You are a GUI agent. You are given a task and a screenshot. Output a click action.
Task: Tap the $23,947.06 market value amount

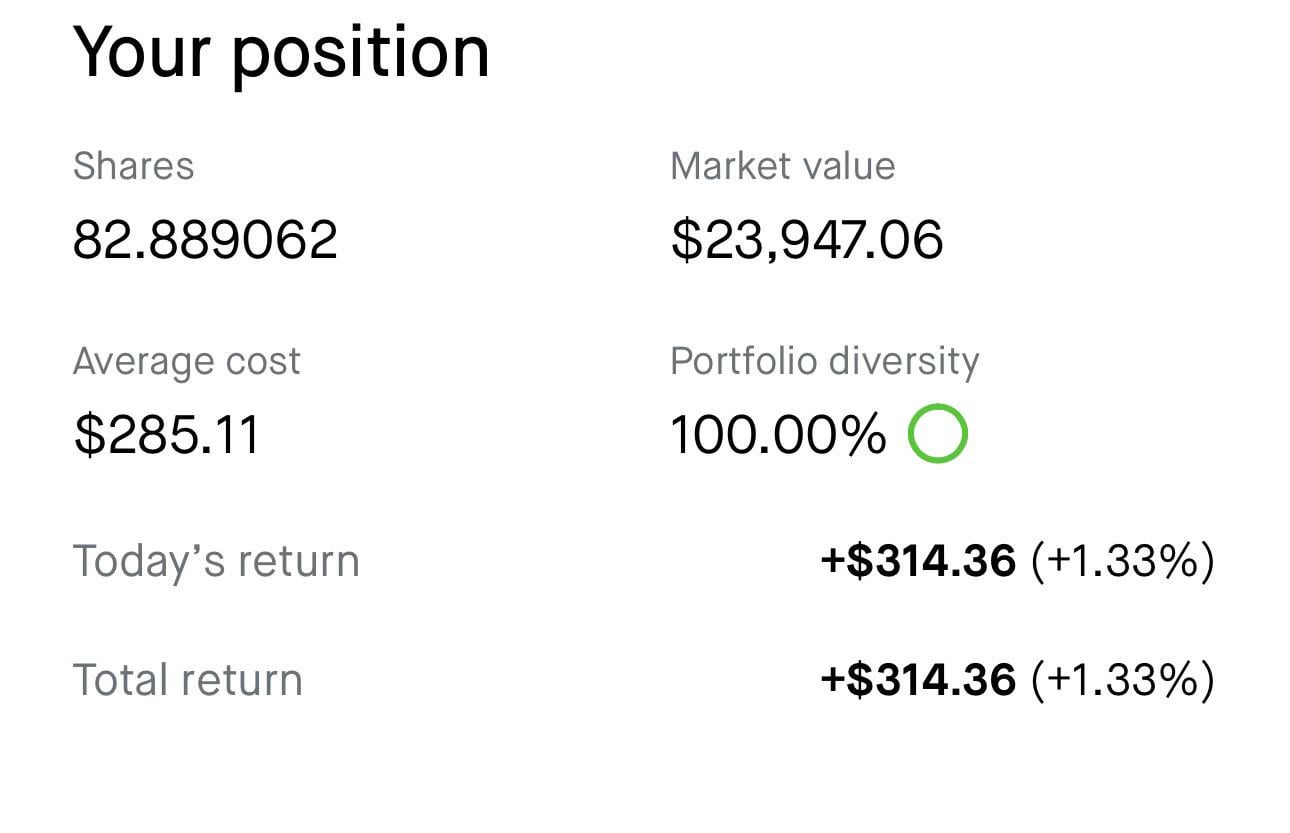coord(806,240)
